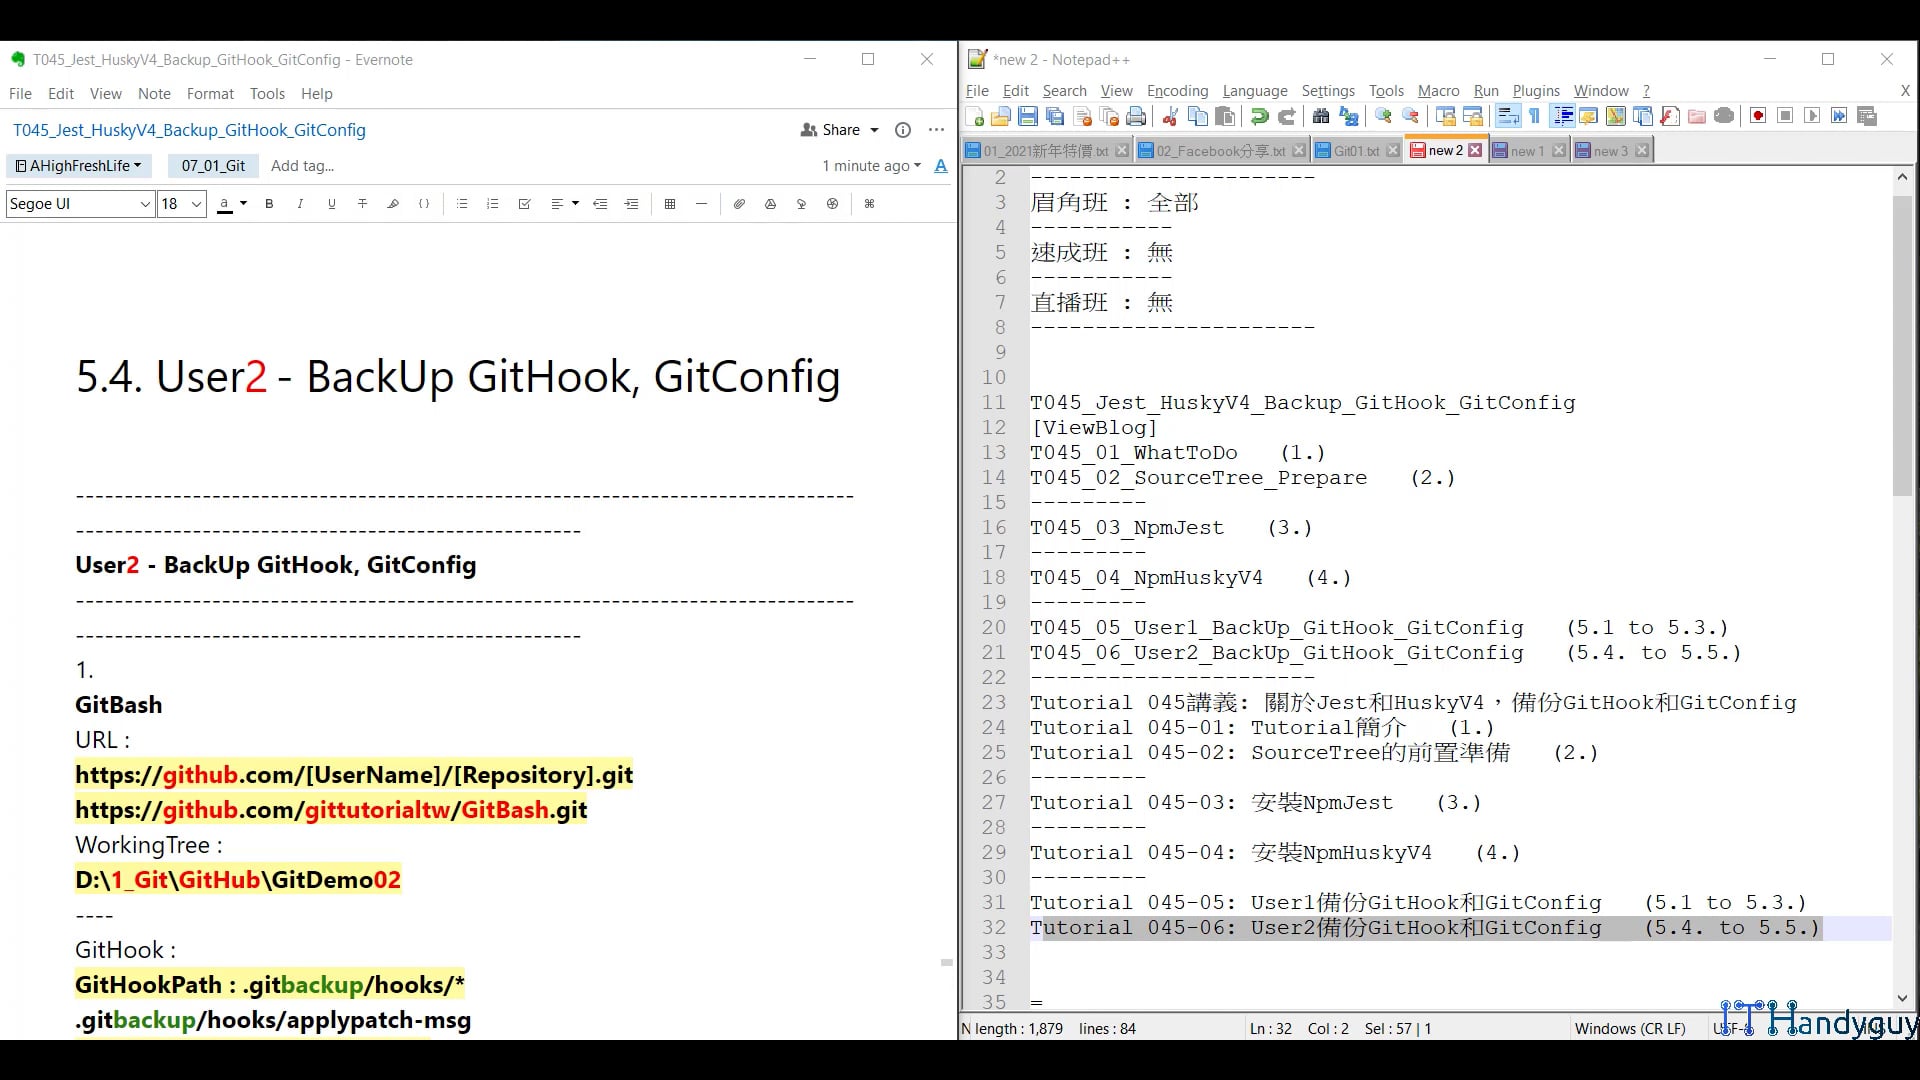Open the Find dialog via the binoculars icon
Image resolution: width=1920 pixels, height=1080 pixels.
(x=1321, y=117)
